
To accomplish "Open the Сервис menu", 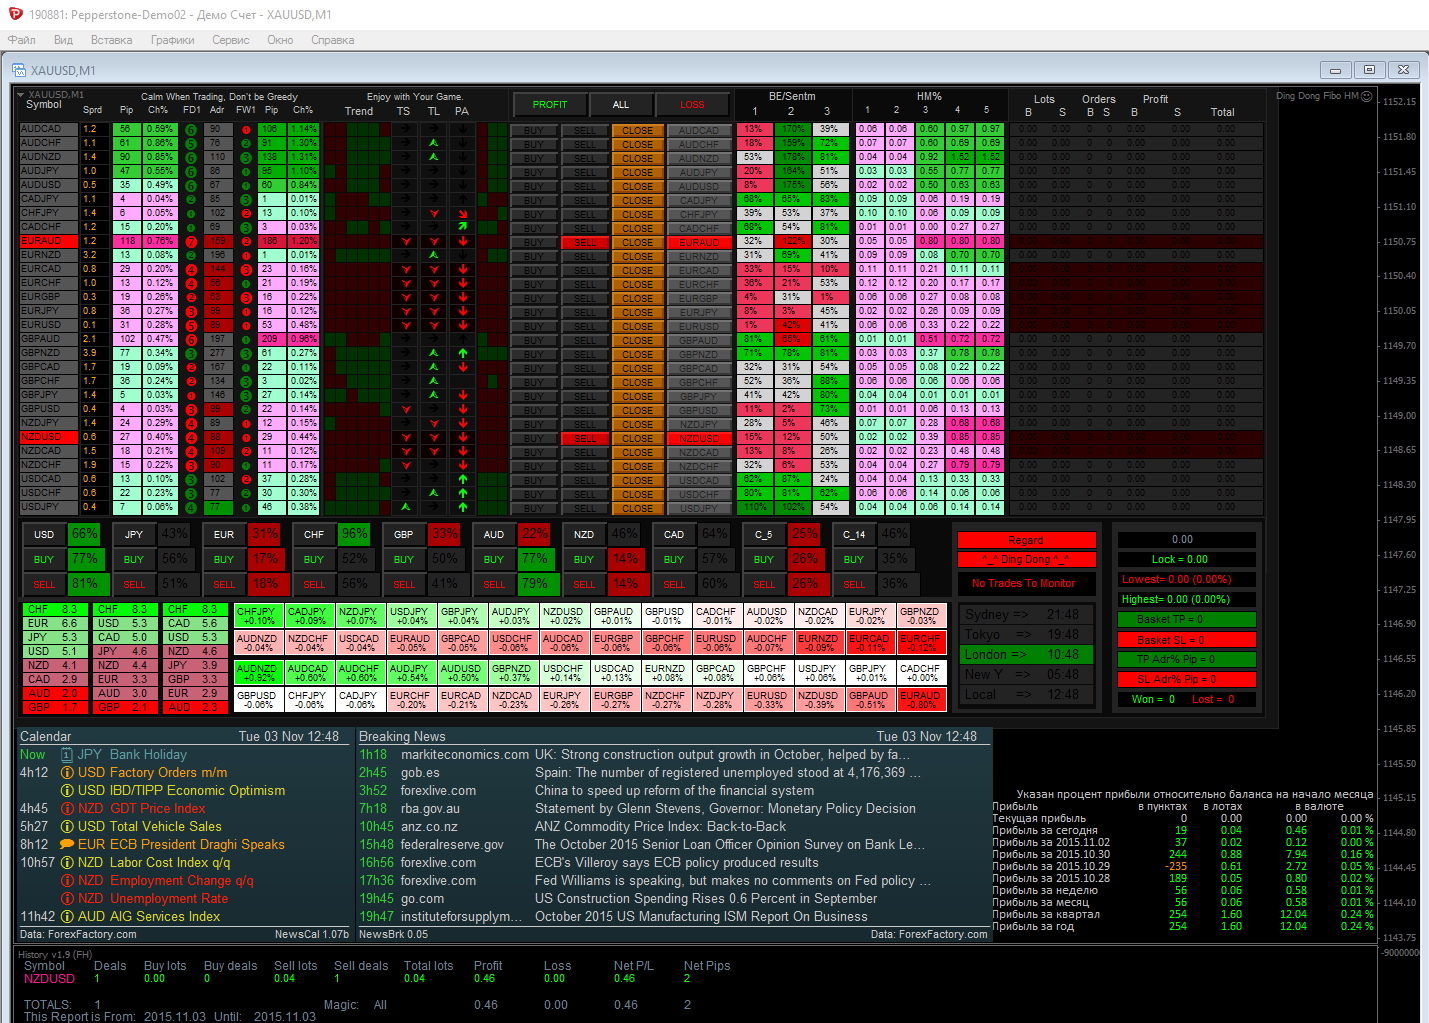I will tap(231, 40).
